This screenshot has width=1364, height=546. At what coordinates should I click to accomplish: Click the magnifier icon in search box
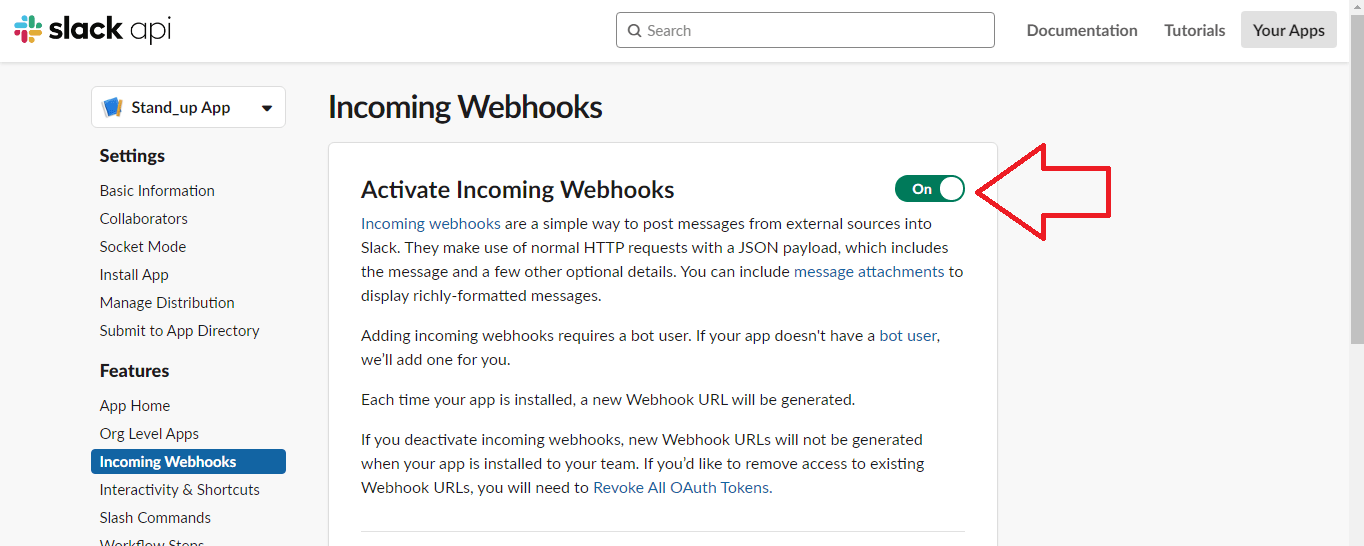[x=634, y=31]
